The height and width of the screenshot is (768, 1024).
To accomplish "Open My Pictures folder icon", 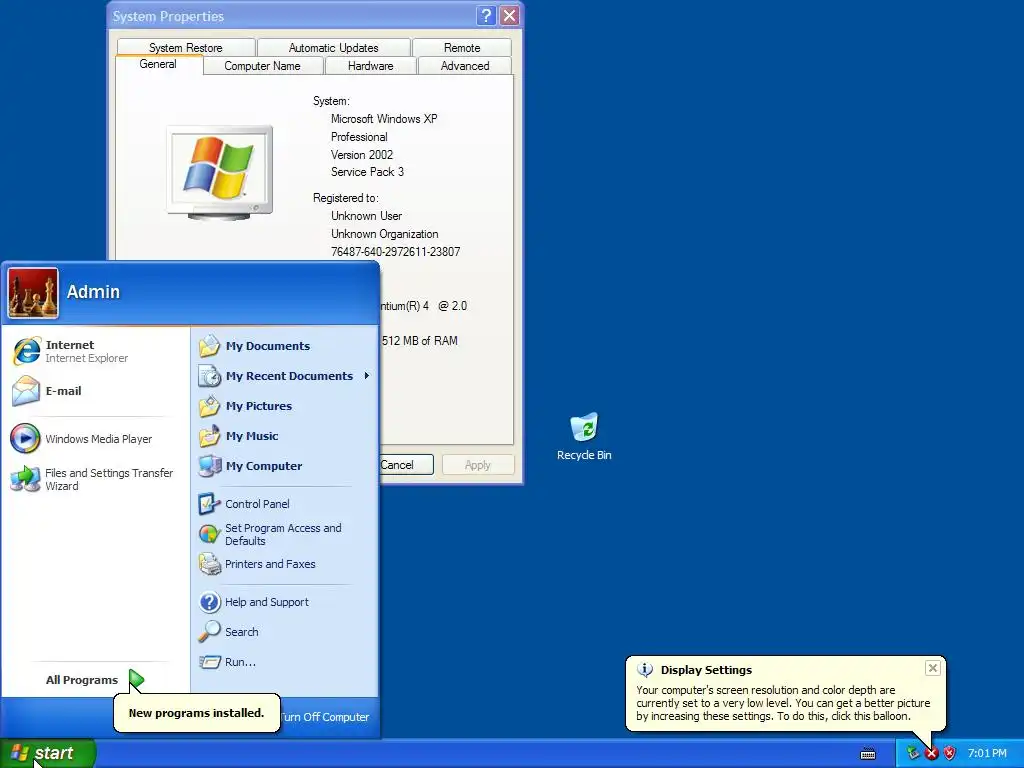I will (210, 406).
